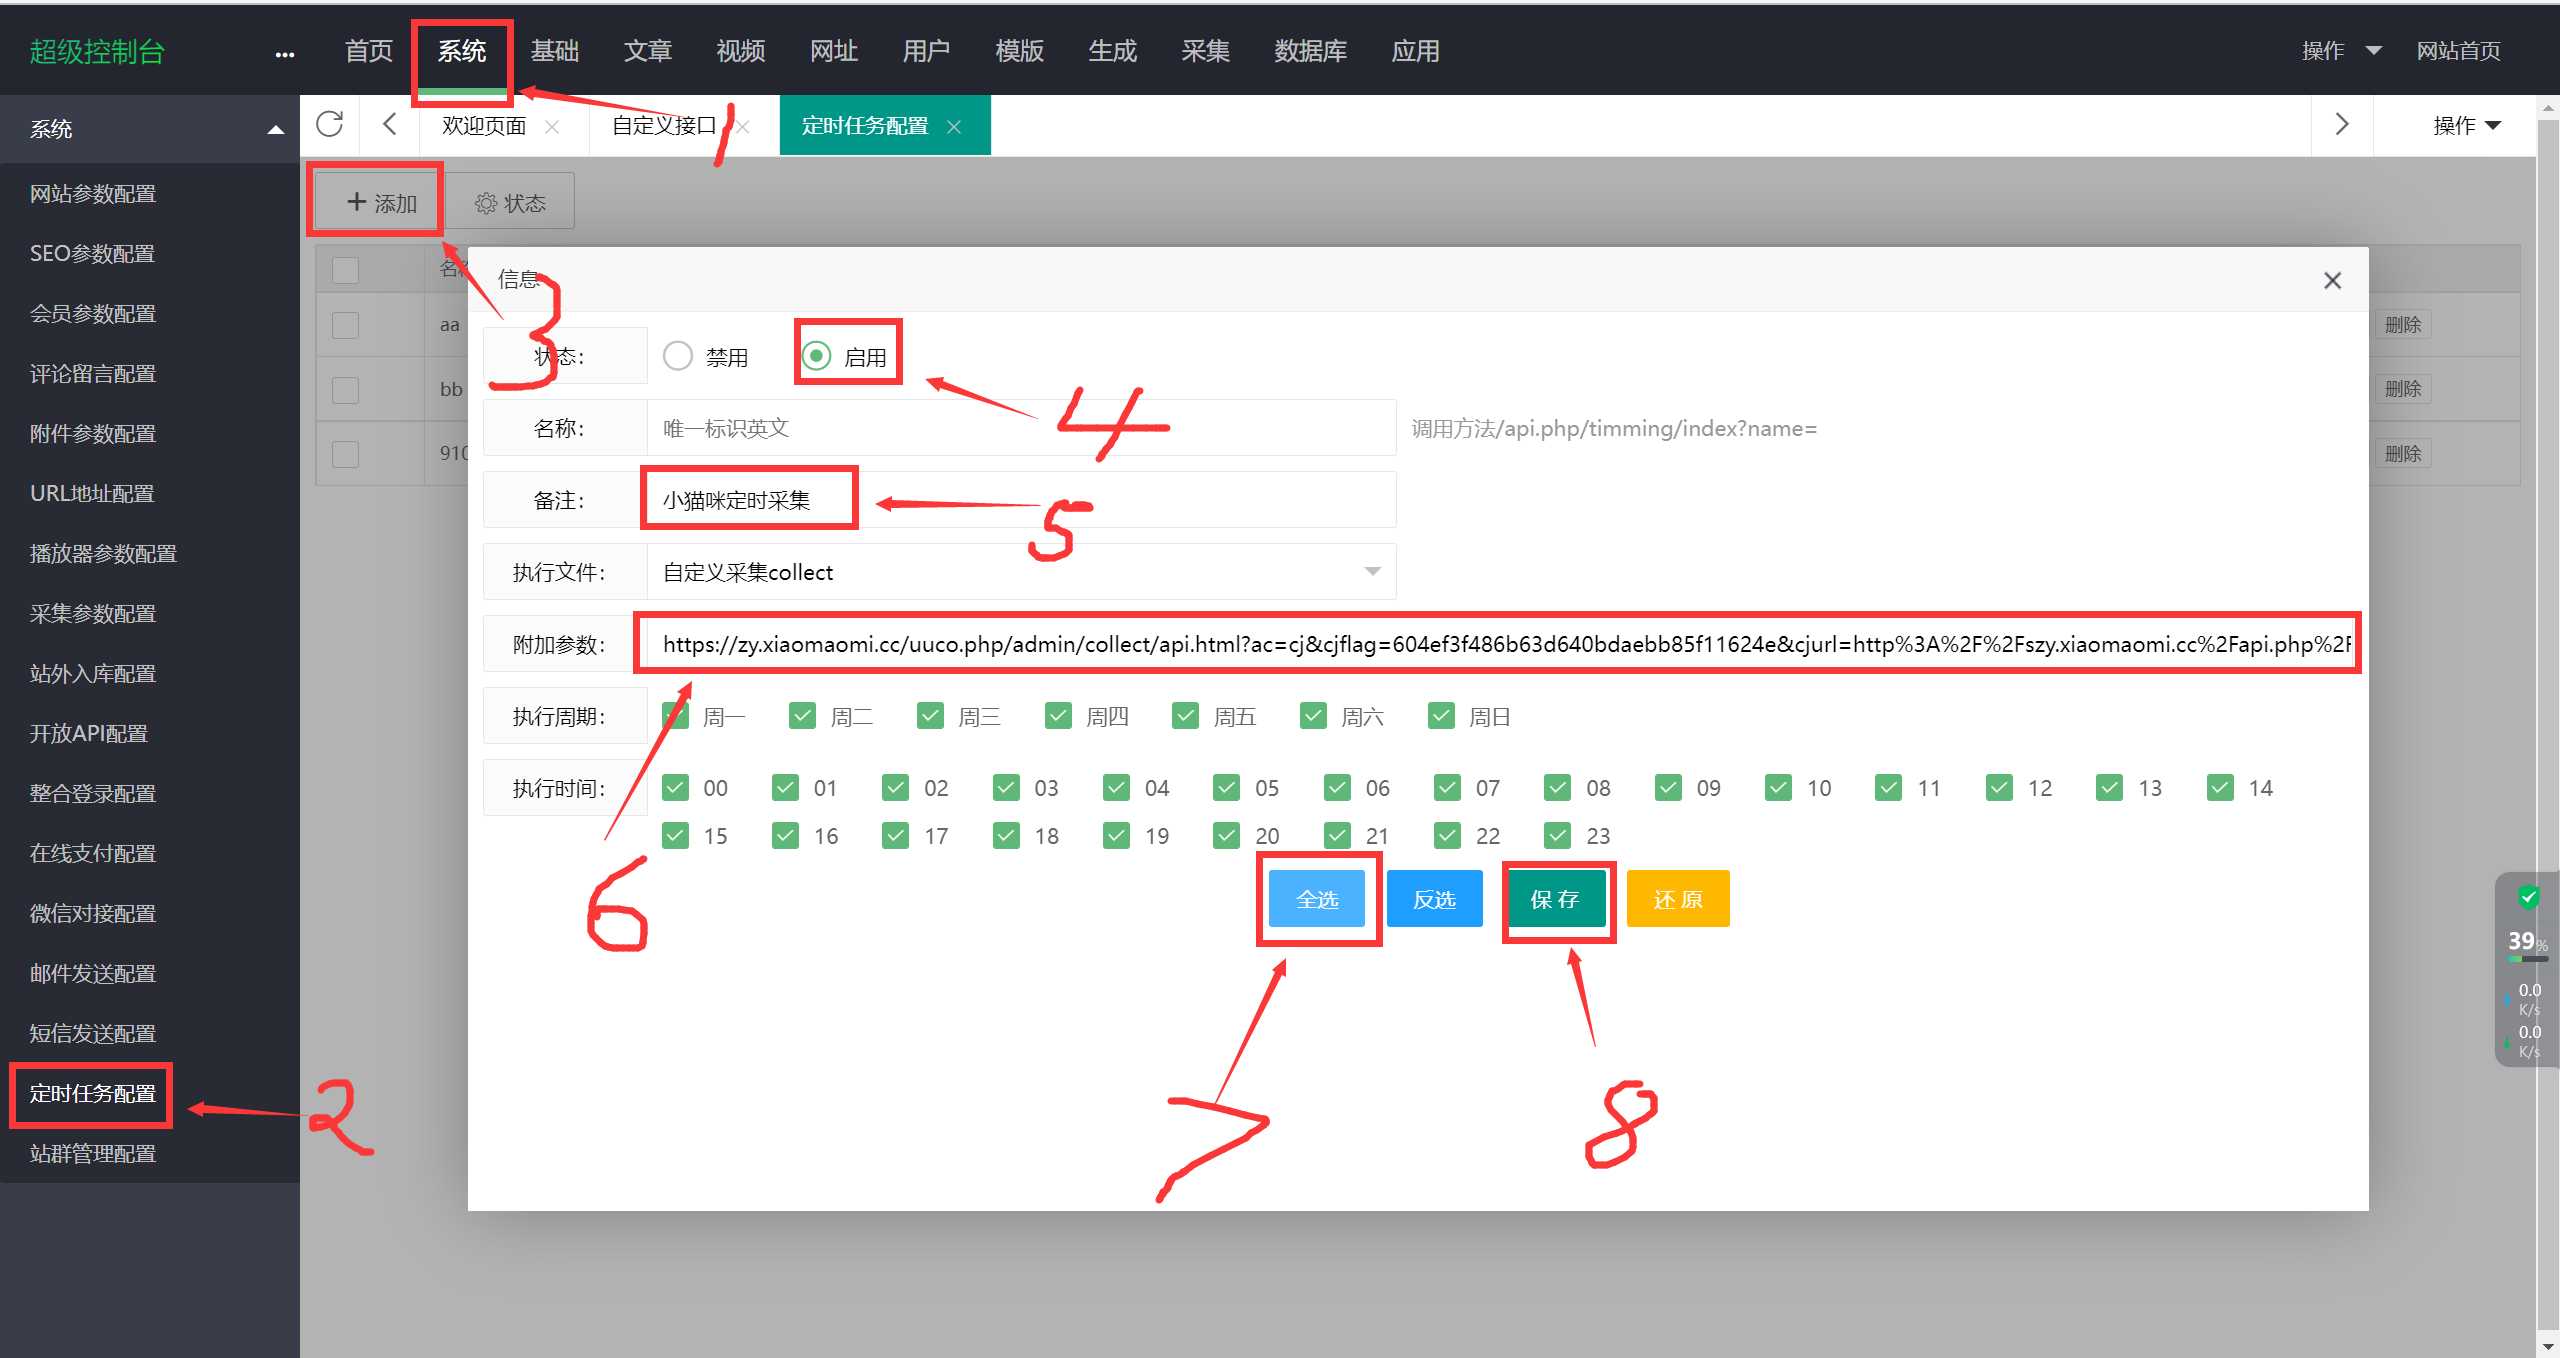Uncheck the 周三 checkbox
Viewport: 2560px width, 1358px height.
[930, 716]
